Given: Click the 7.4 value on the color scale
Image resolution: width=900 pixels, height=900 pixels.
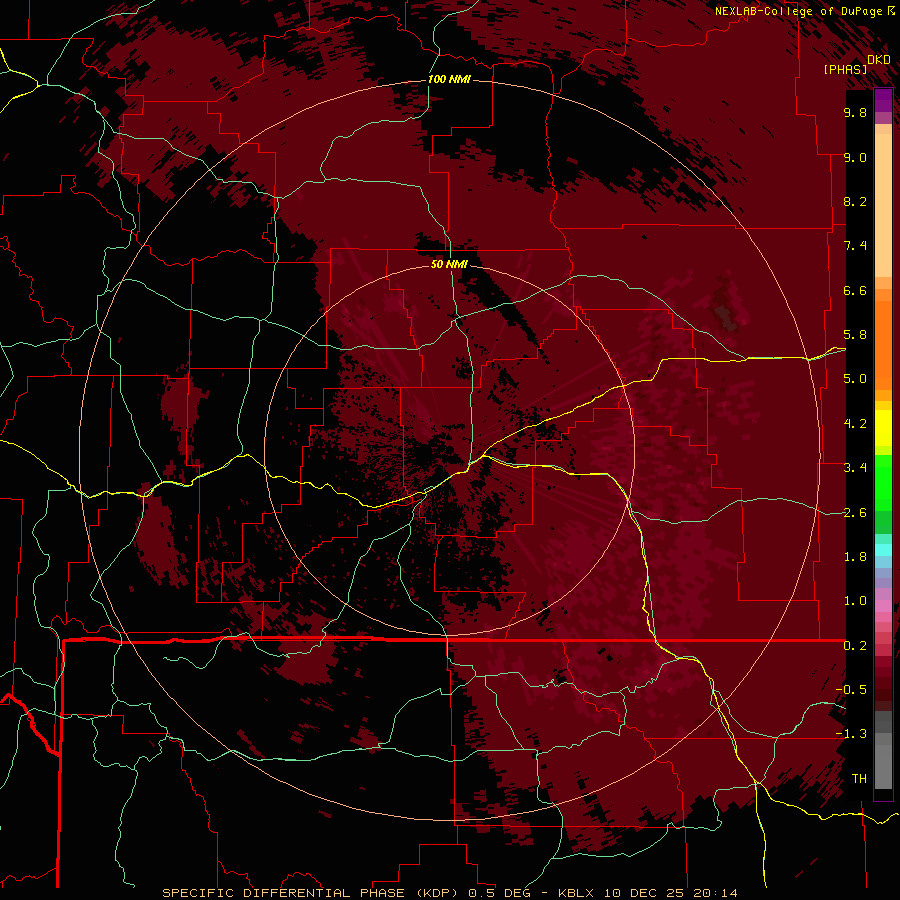Looking at the screenshot, I should click(855, 246).
